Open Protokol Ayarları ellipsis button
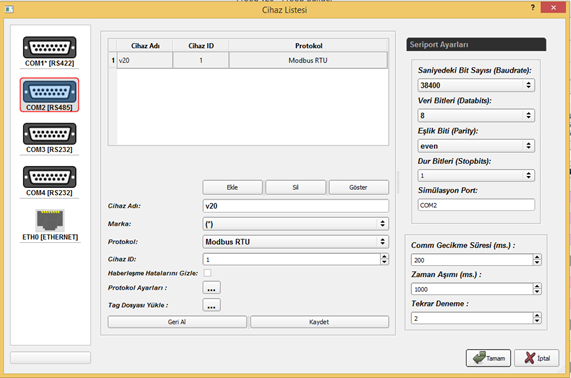The width and height of the screenshot is (571, 378). (x=211, y=288)
